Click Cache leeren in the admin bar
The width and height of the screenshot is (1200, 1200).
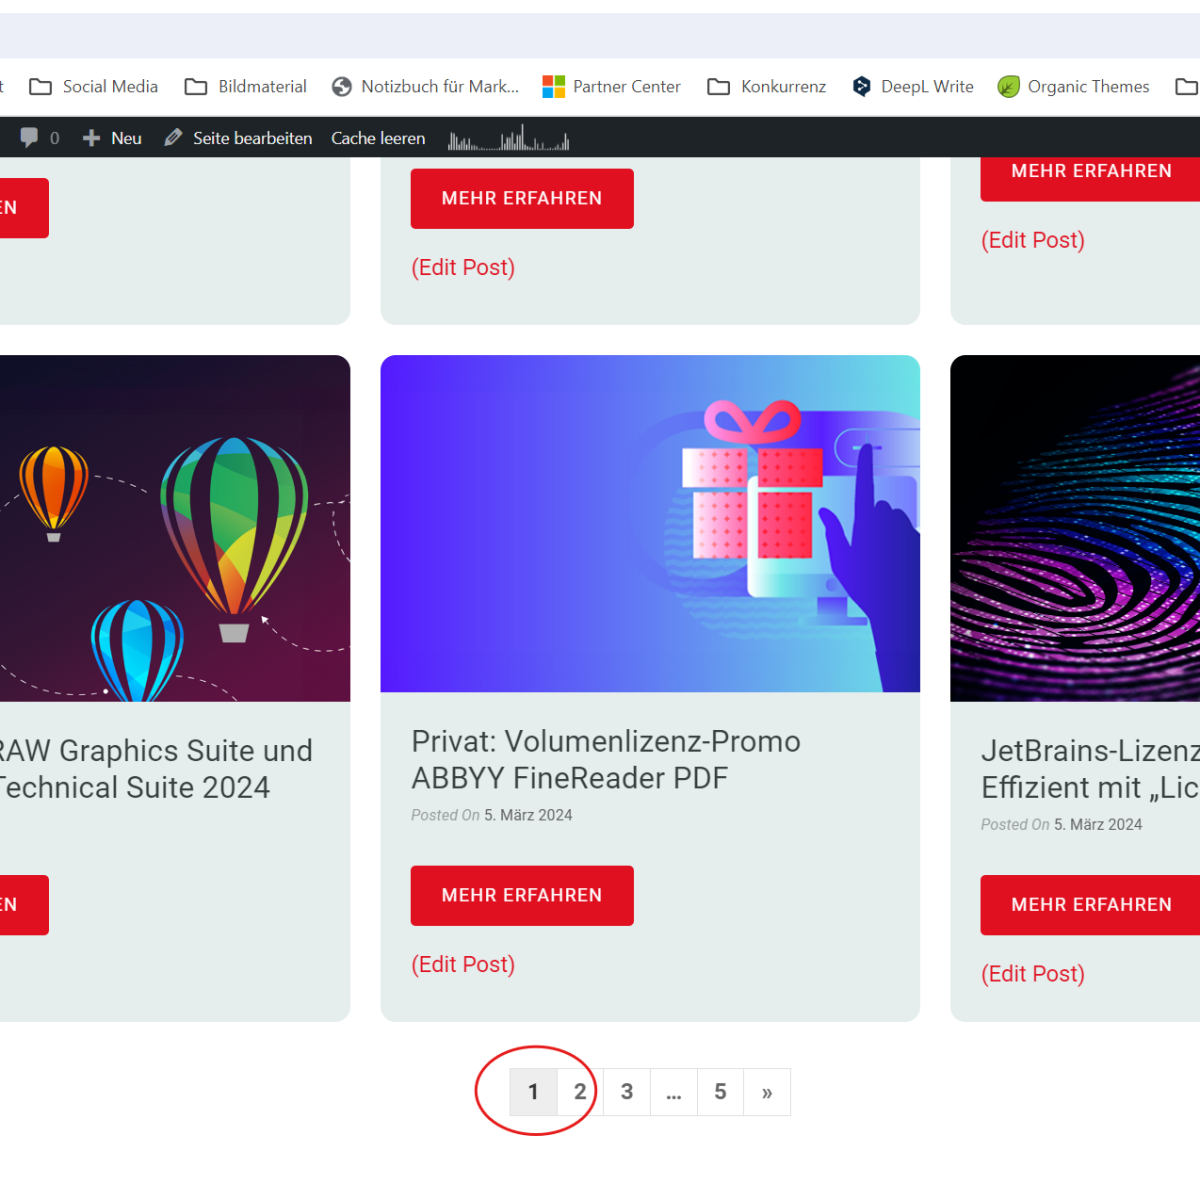tap(378, 138)
